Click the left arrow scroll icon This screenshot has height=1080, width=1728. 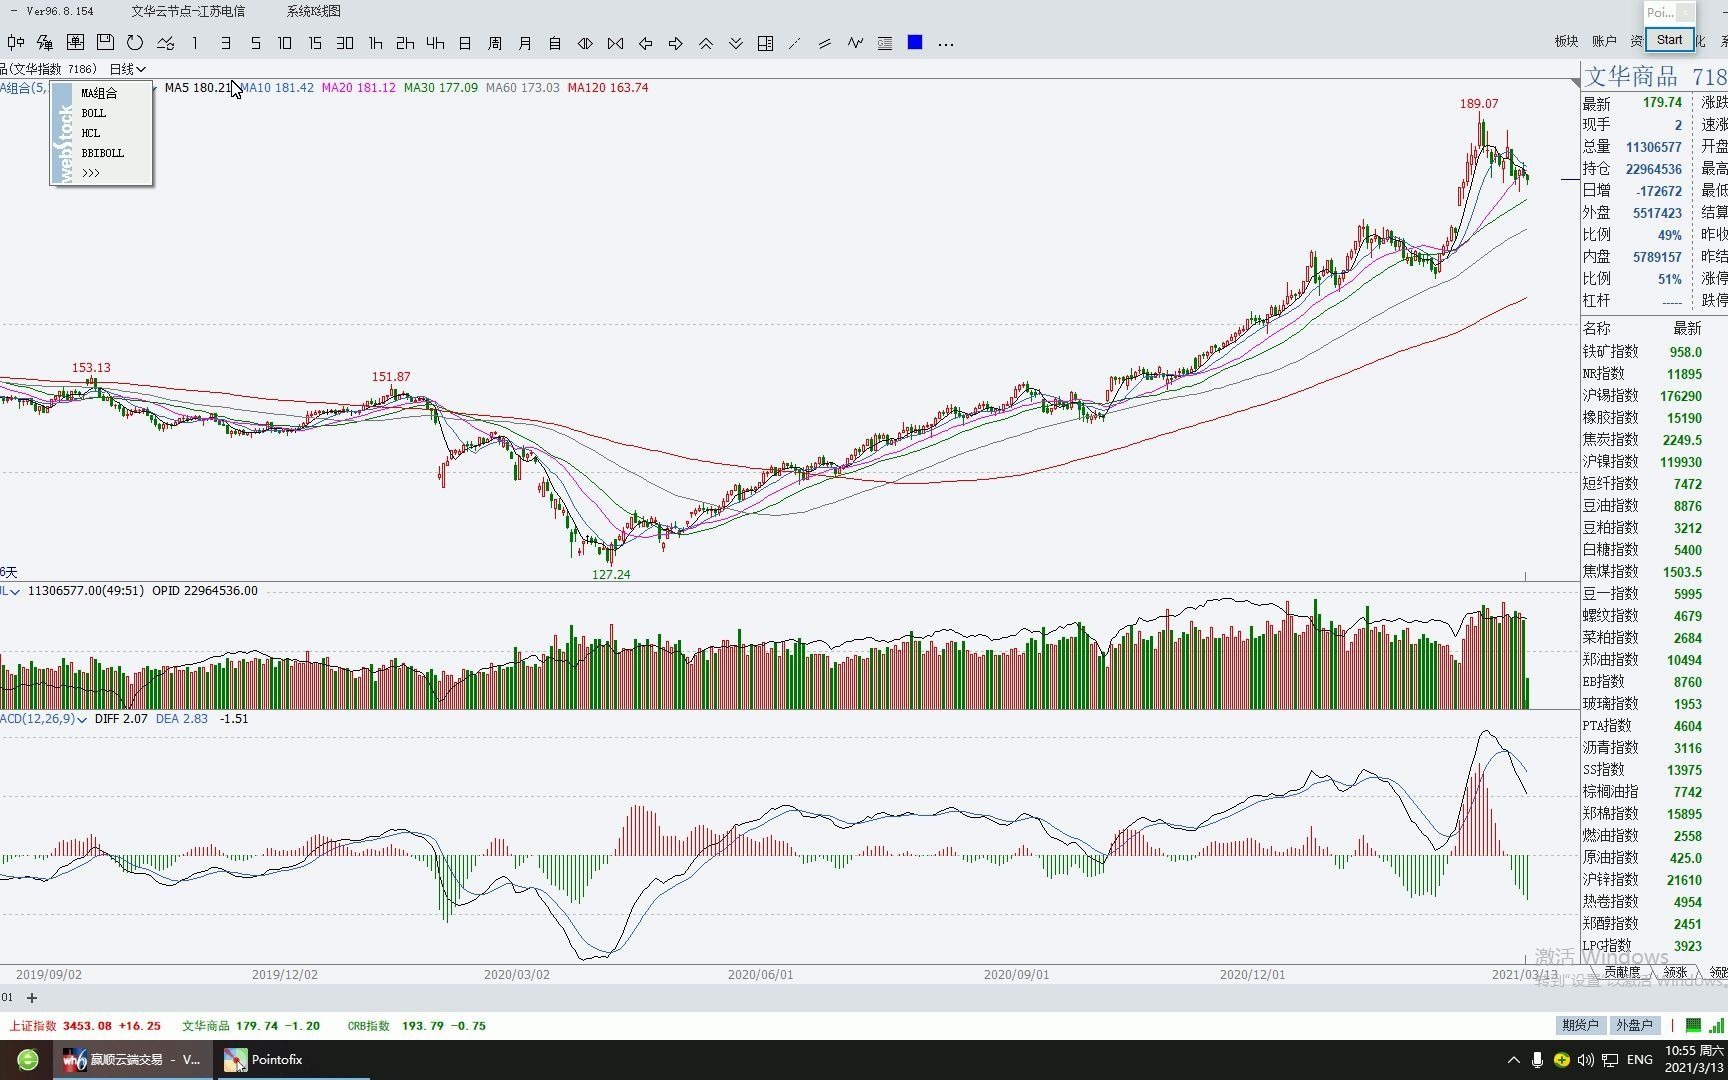click(x=645, y=43)
